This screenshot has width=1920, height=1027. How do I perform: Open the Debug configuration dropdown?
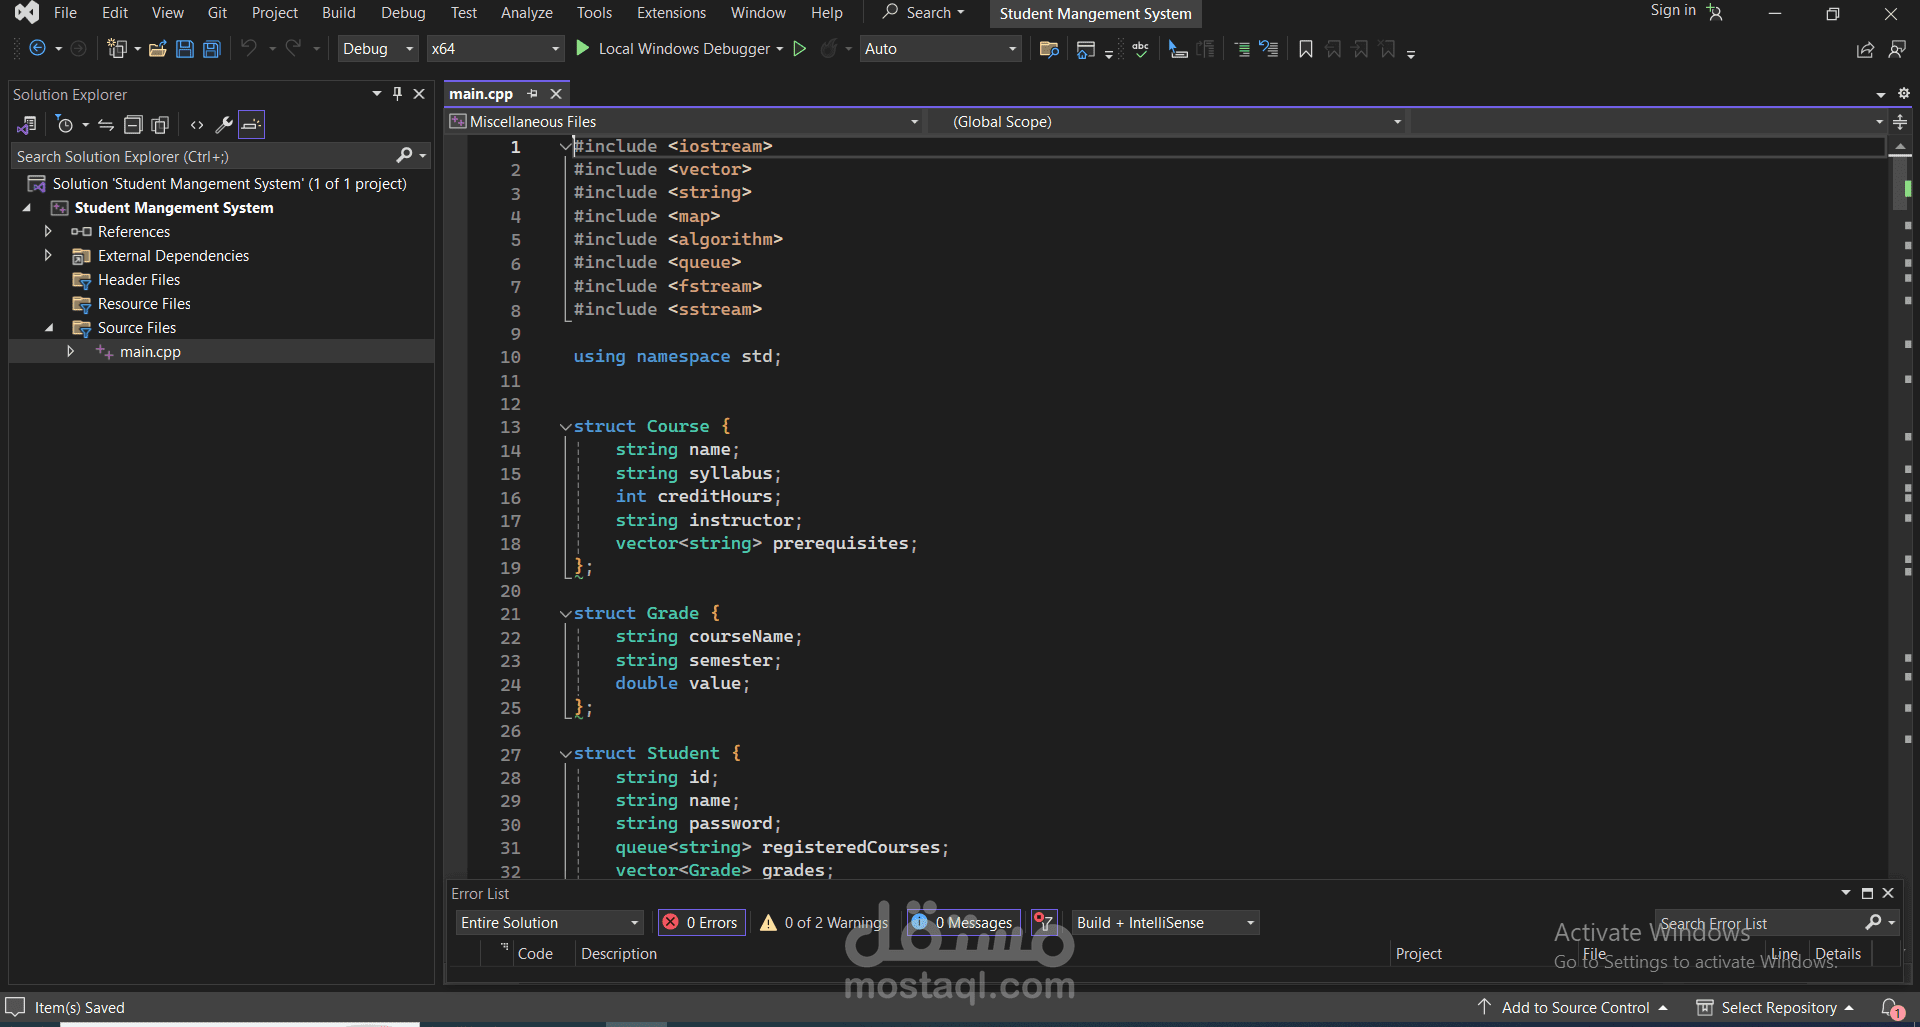click(378, 49)
